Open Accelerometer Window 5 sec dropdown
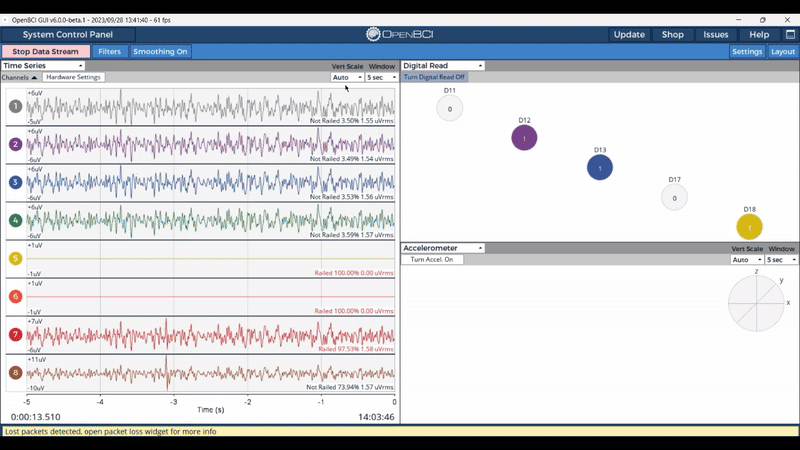Screen dimensions: 800x450 (x=781, y=260)
